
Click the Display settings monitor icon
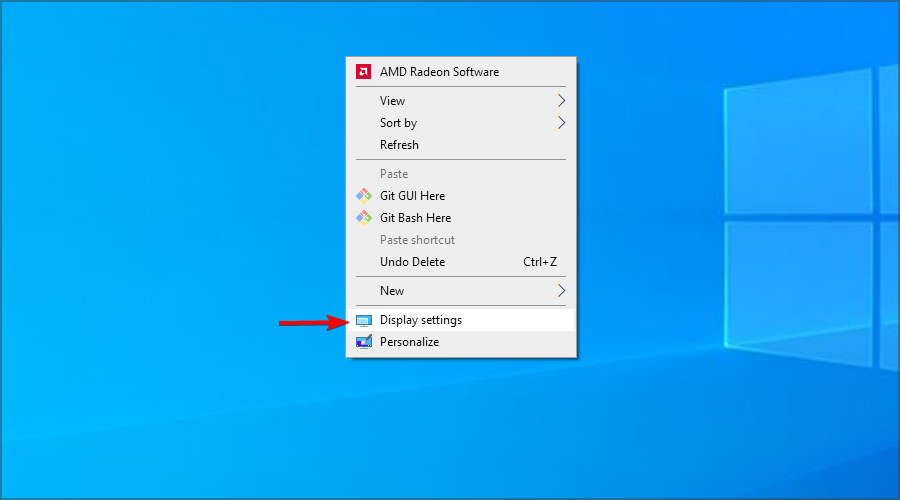tap(364, 320)
